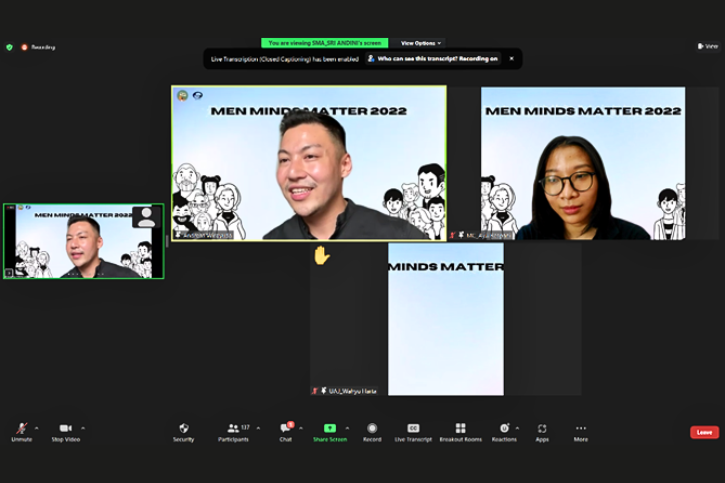Open Zoom Apps

(542, 432)
